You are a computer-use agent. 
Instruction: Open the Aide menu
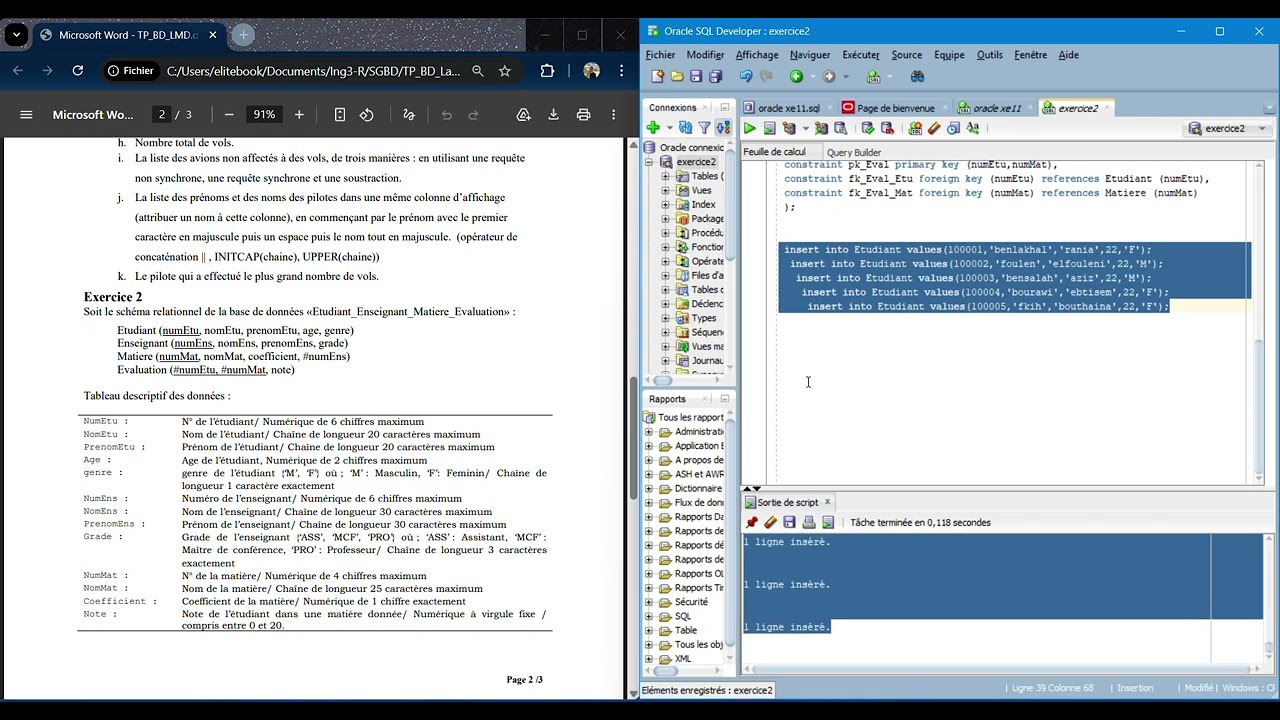(1068, 55)
